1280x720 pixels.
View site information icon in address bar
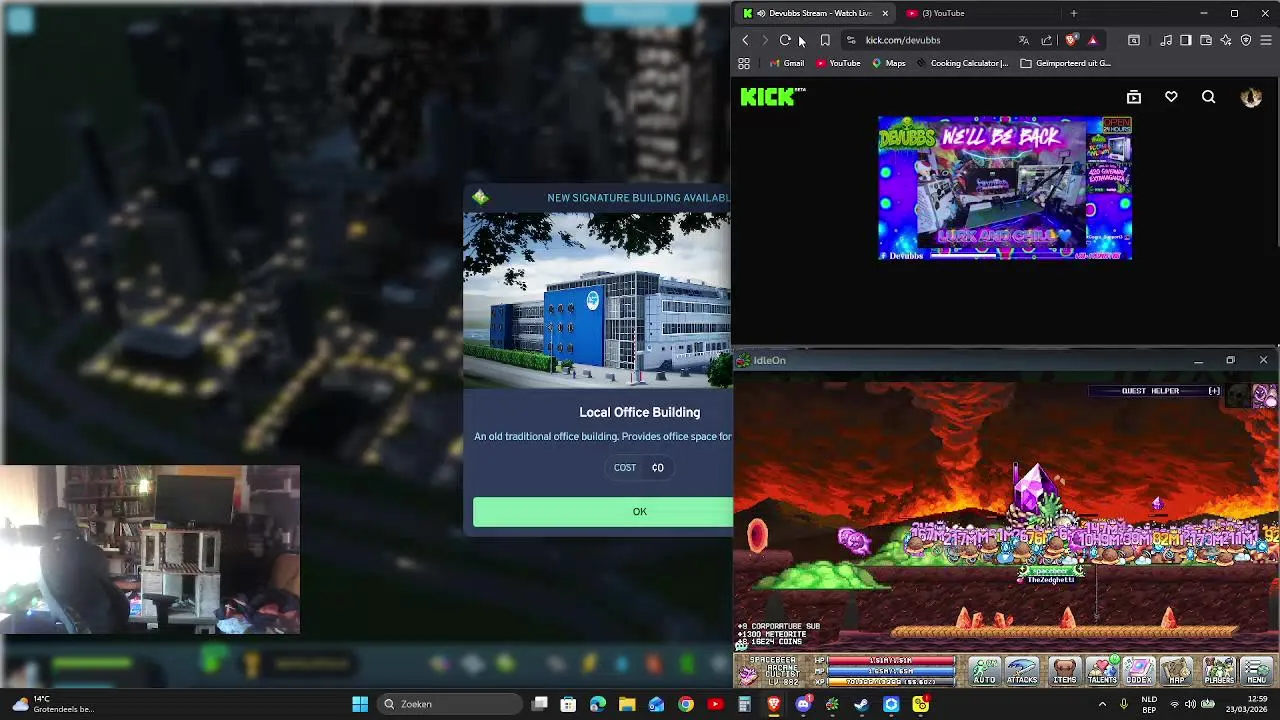pos(851,40)
